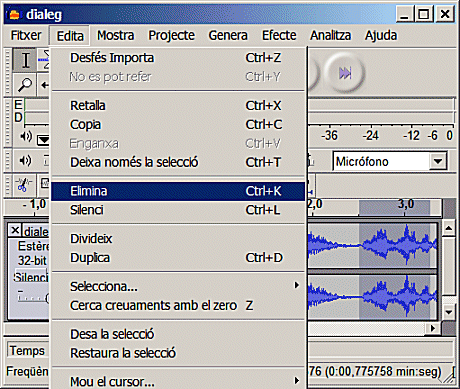Close the dialeg track with X

15,230
